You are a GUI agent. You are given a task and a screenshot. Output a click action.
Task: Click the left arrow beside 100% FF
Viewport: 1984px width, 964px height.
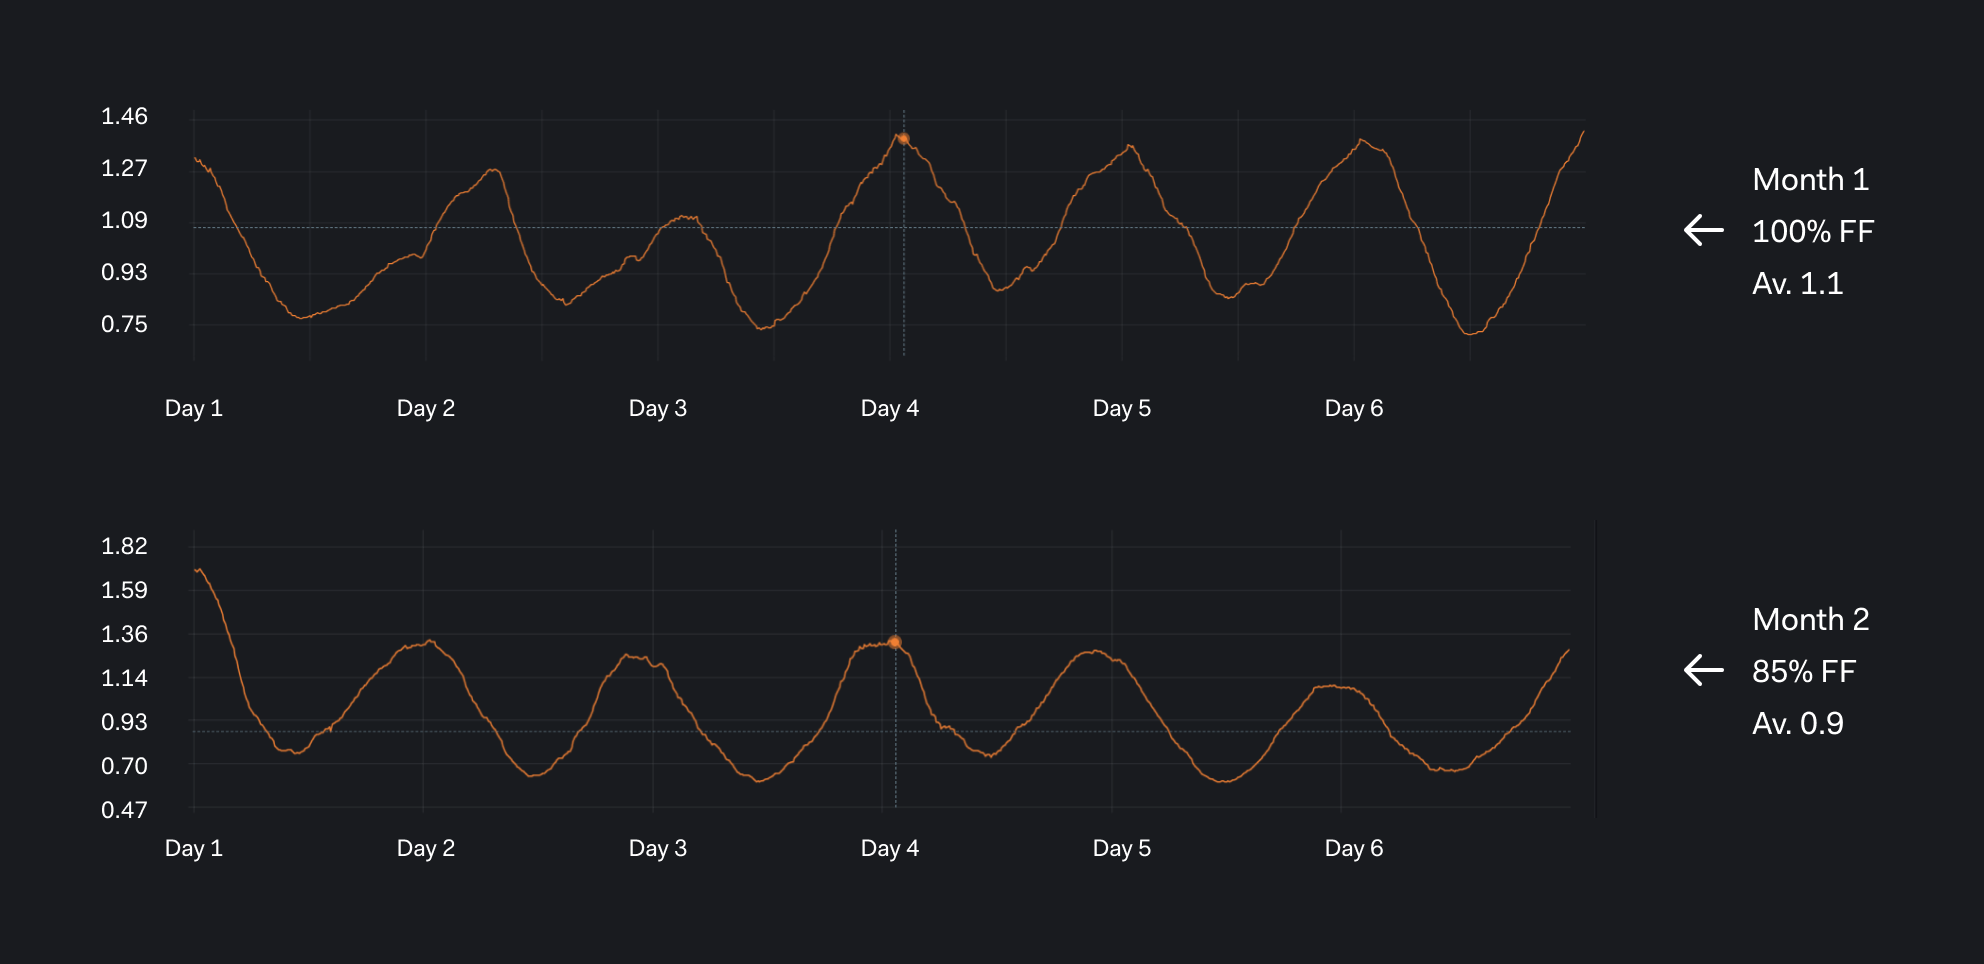point(1704,231)
